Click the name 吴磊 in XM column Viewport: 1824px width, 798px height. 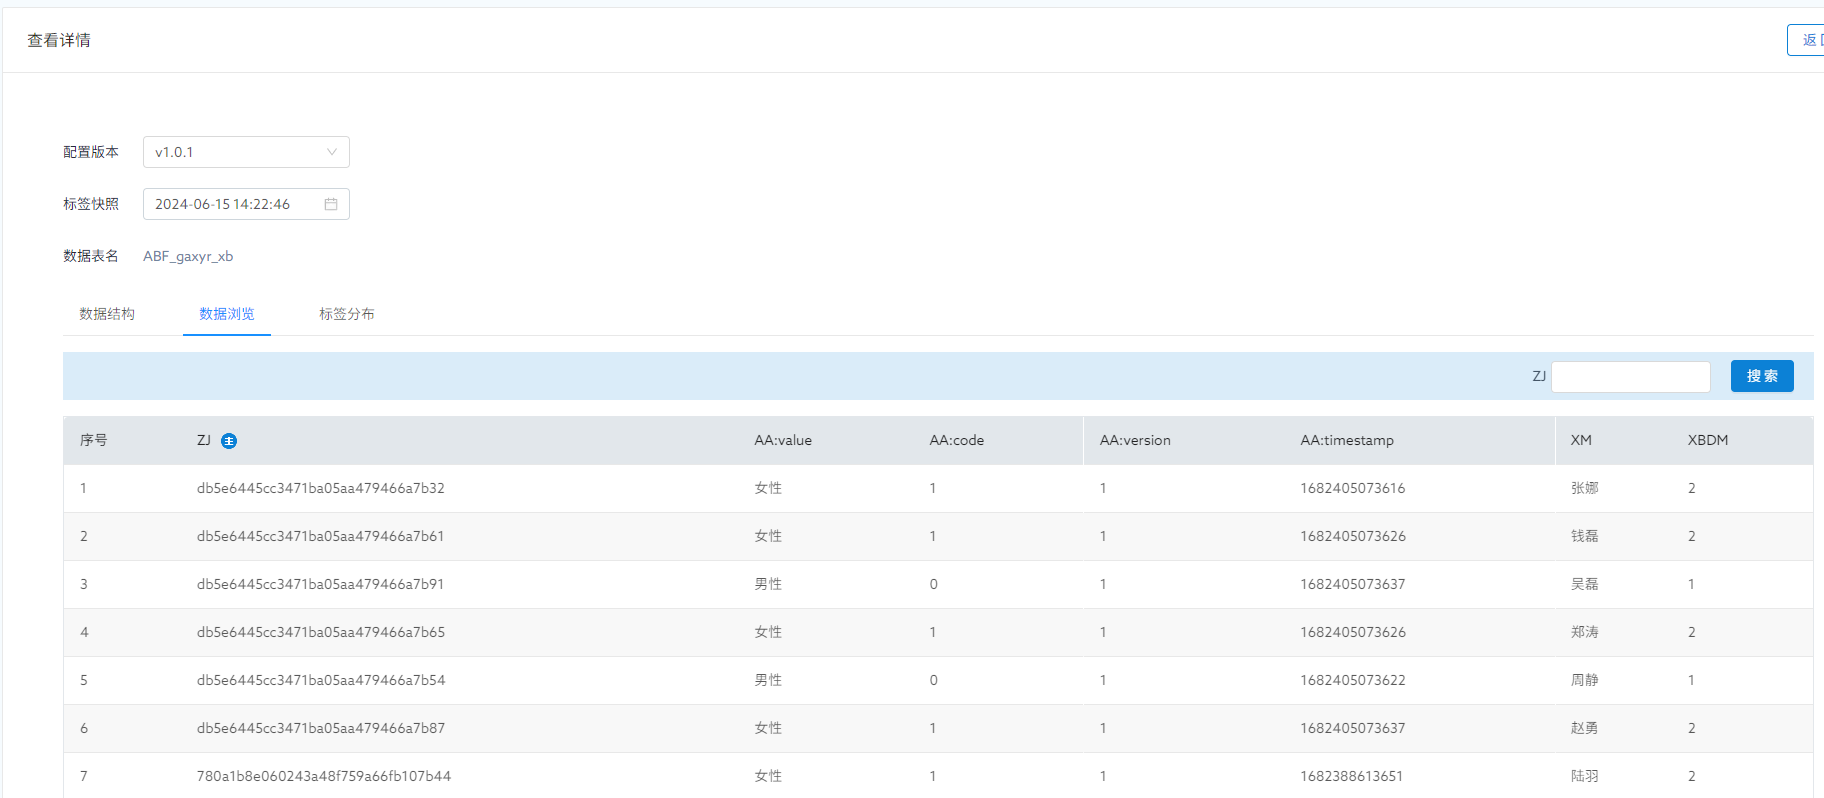(x=1584, y=584)
